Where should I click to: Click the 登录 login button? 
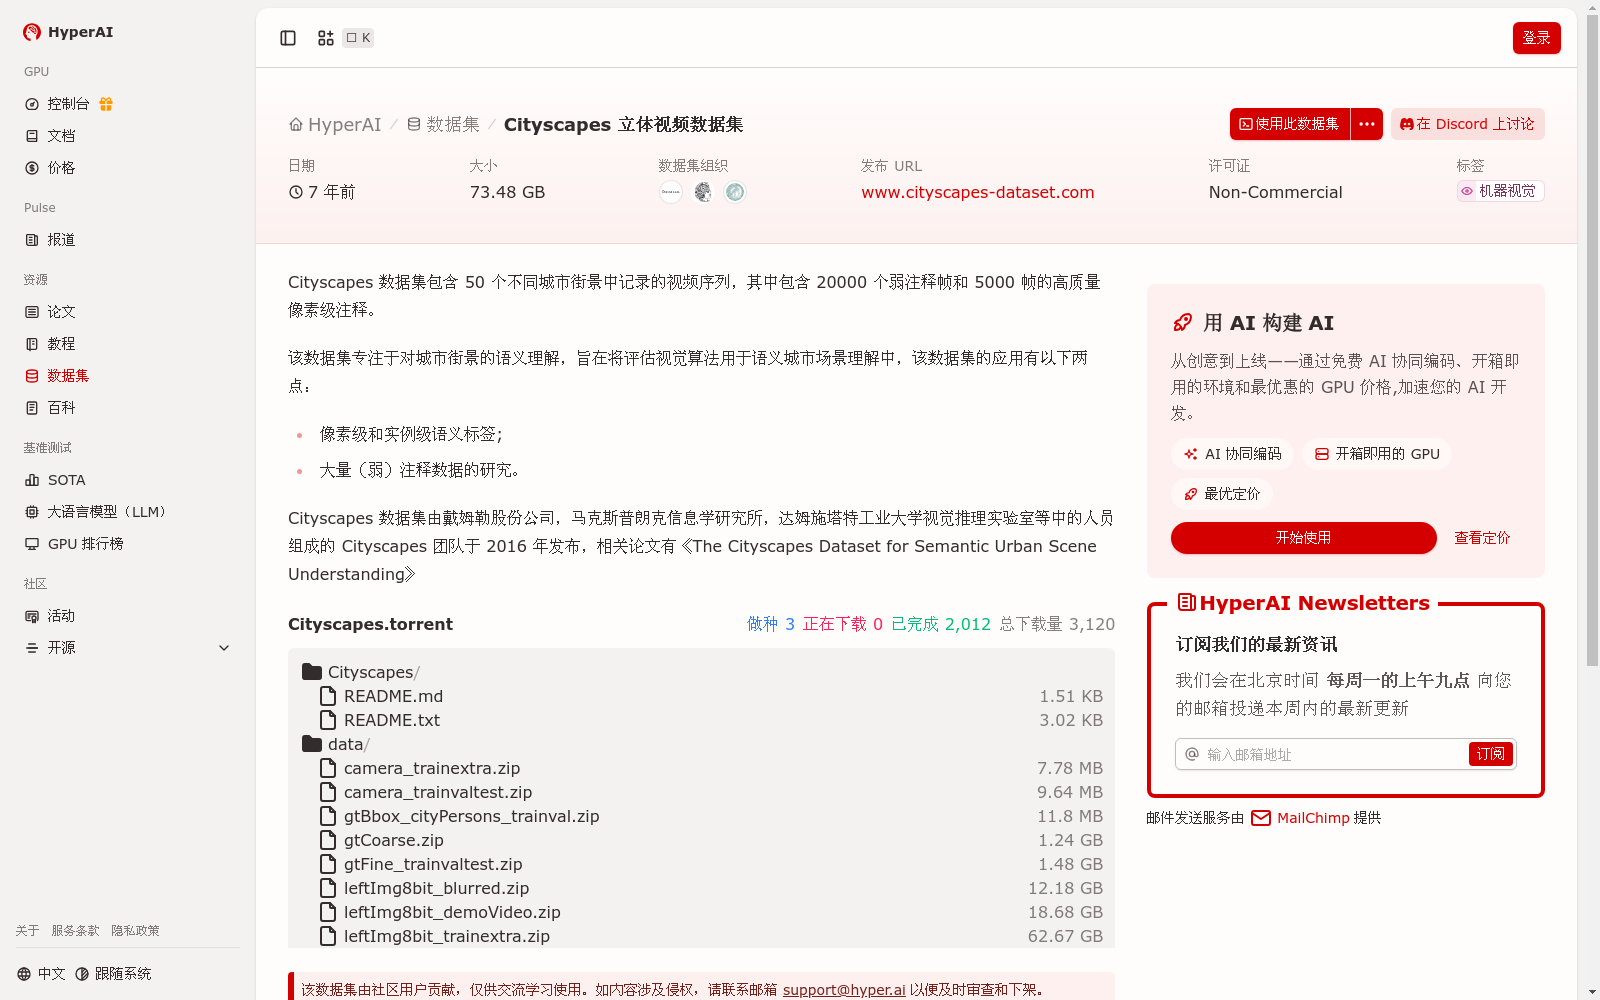(x=1537, y=38)
